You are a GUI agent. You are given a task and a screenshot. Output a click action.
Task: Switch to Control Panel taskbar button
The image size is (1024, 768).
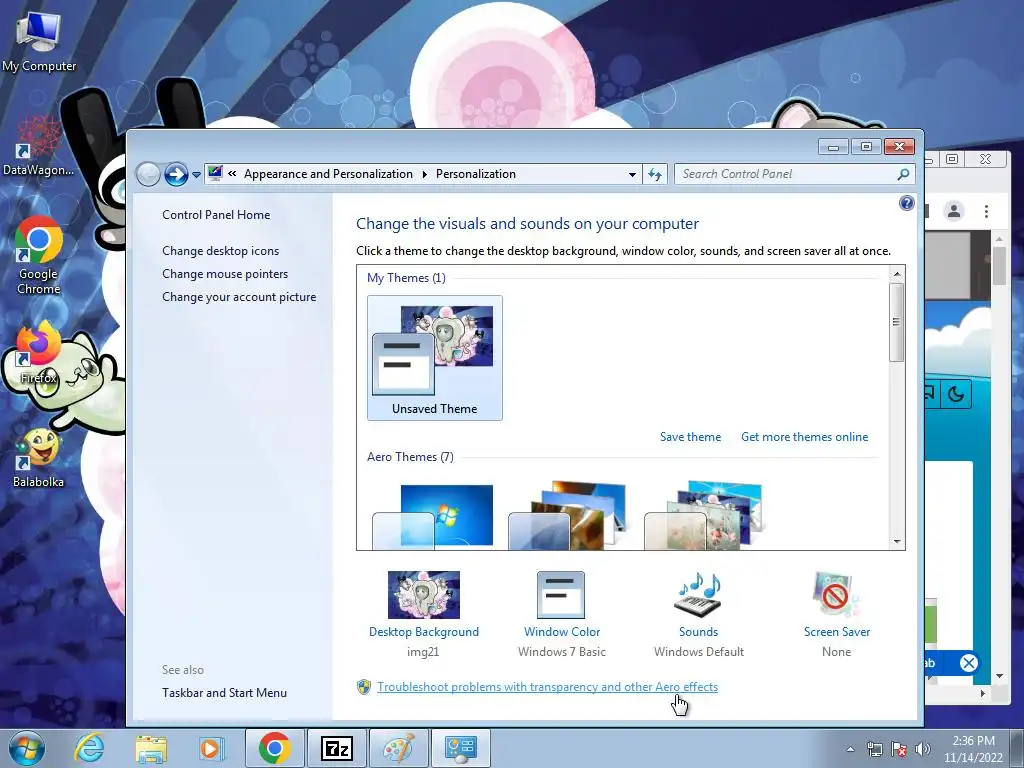pos(460,748)
